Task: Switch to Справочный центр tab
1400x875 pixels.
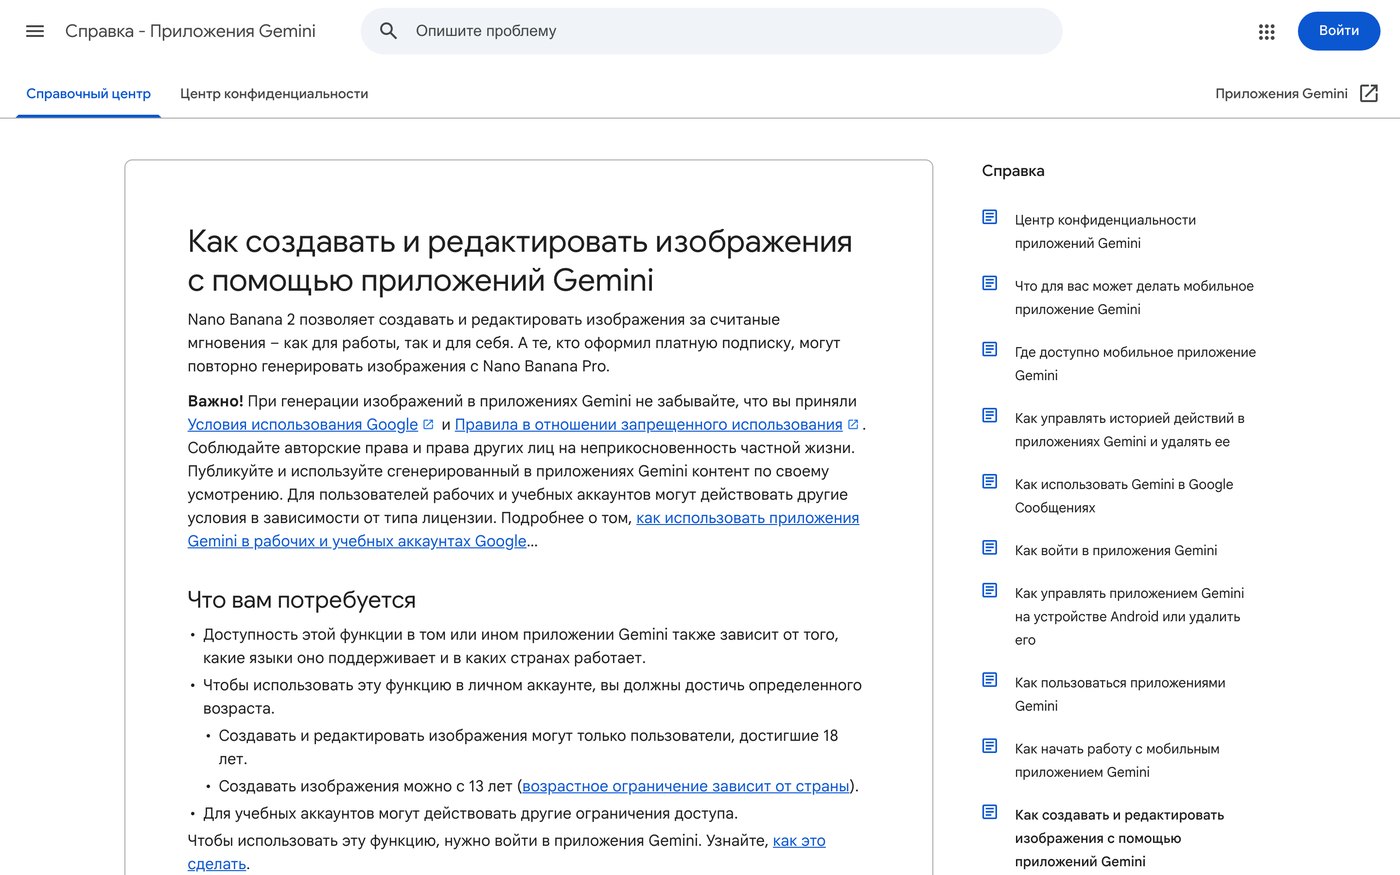Action: pyautogui.click(x=88, y=94)
